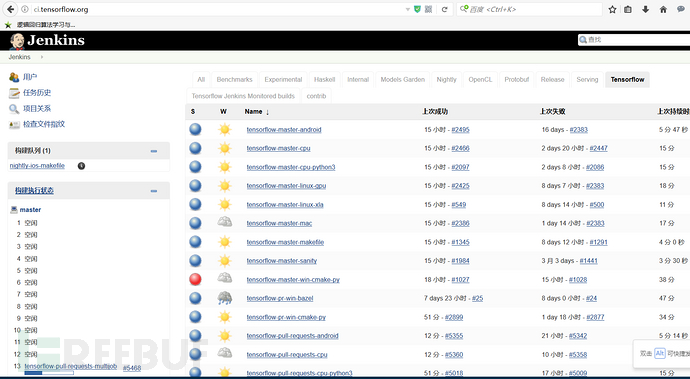
Task: Click red status ball for tensorflow-master-win-cmake-py
Action: pos(195,279)
